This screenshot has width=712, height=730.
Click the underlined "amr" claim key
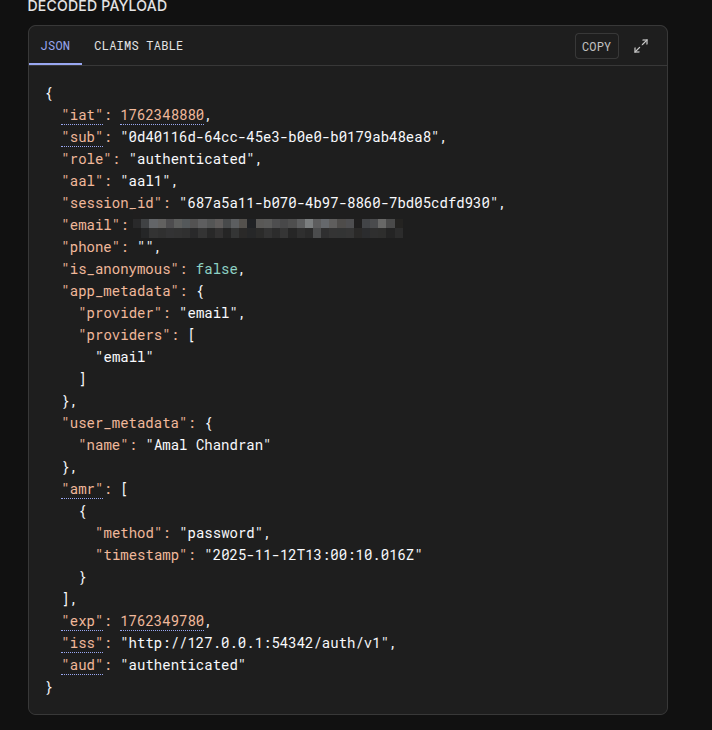87,489
